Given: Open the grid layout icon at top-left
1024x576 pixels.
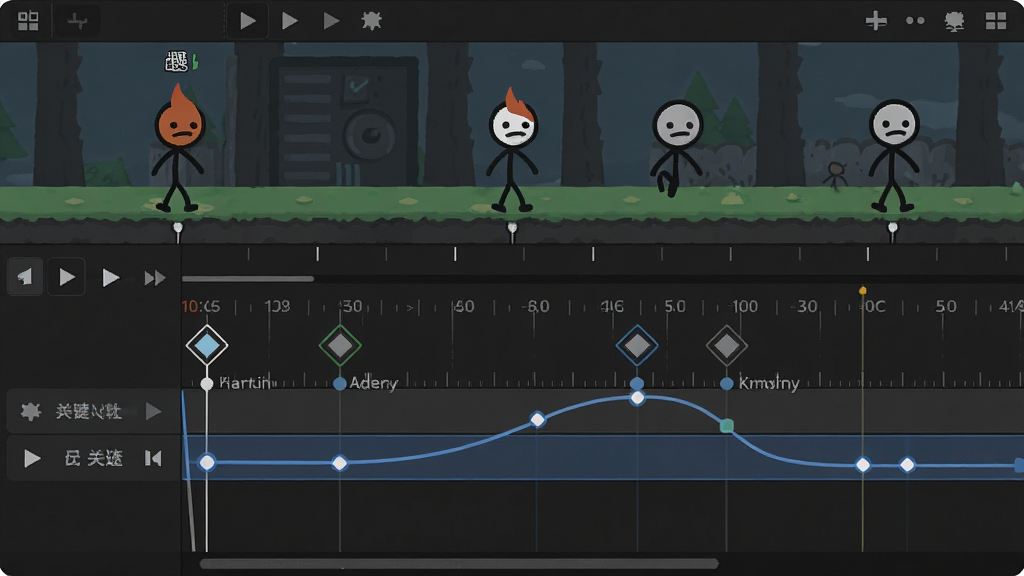Looking at the screenshot, I should (28, 21).
